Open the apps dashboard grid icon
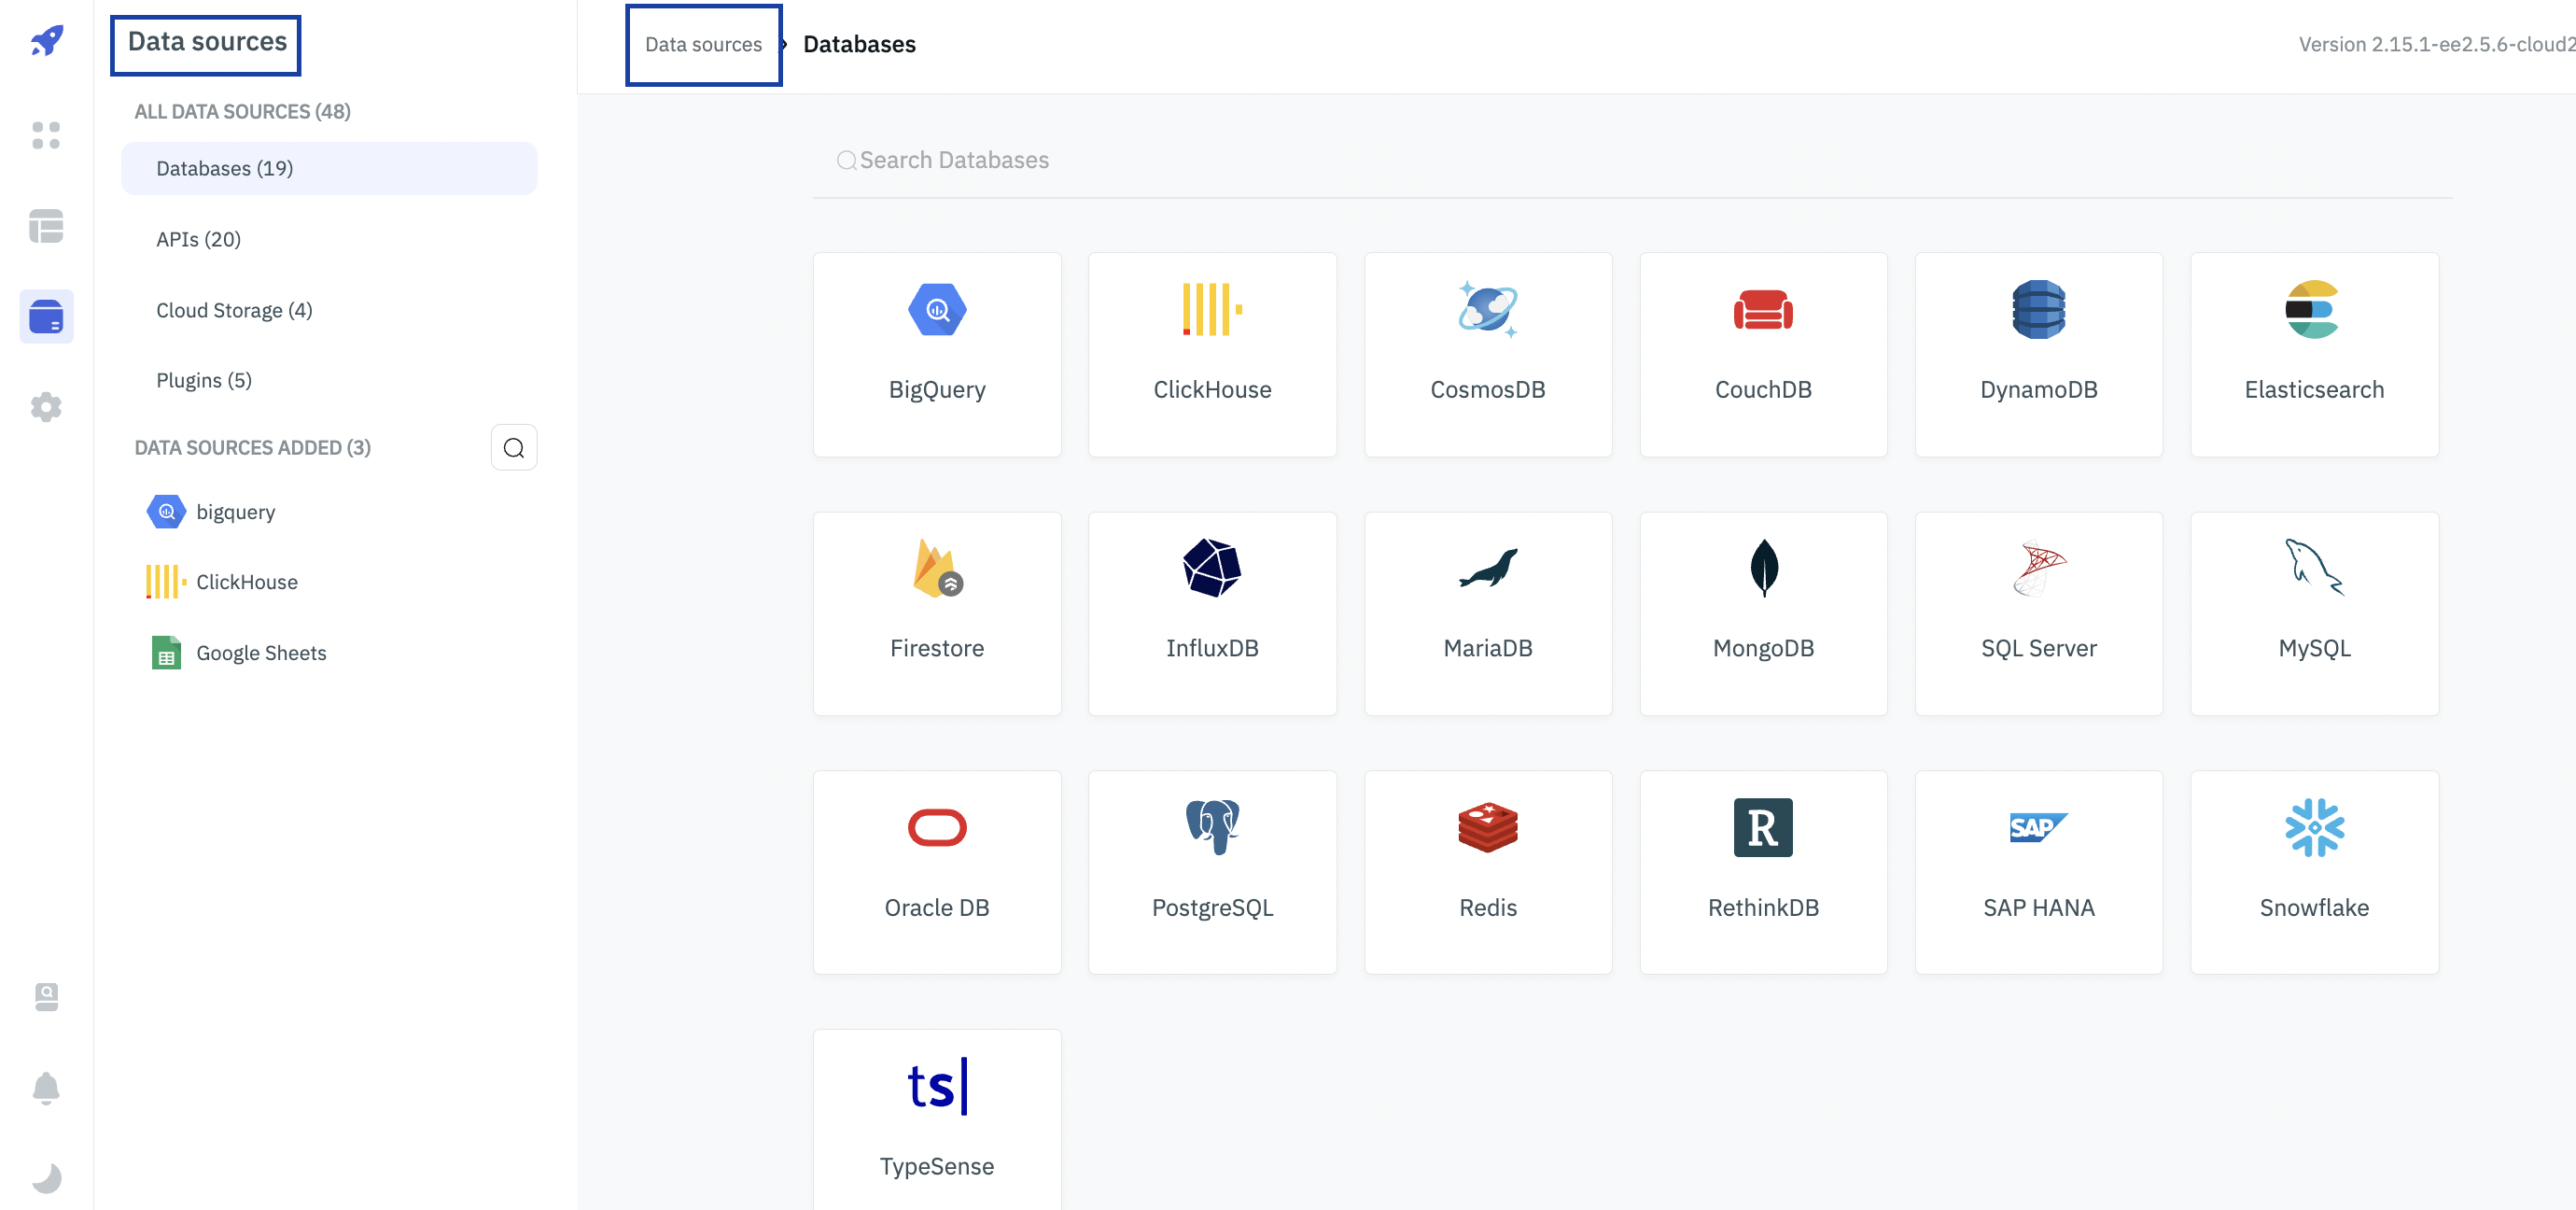This screenshot has height=1210, width=2576. pos(46,134)
